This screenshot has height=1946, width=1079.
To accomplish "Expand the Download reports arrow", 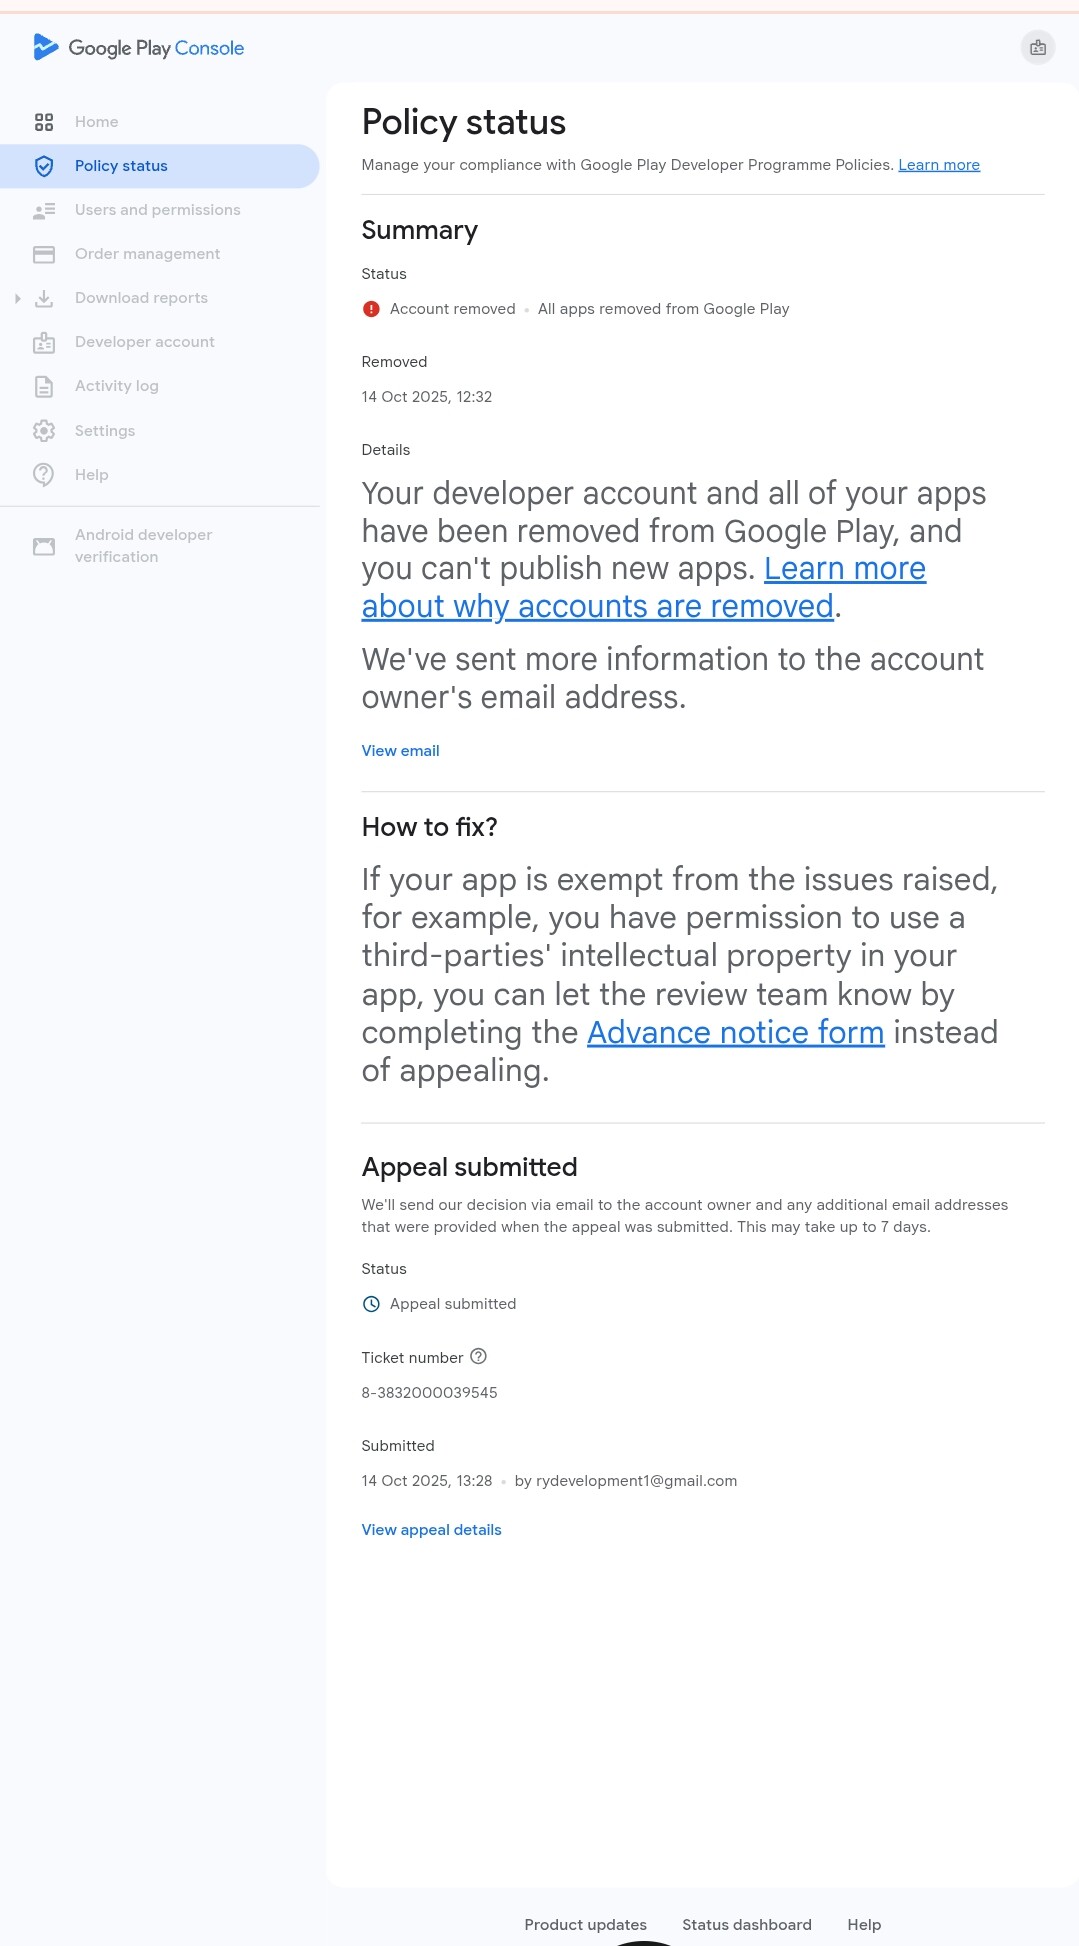I will click(x=18, y=298).
